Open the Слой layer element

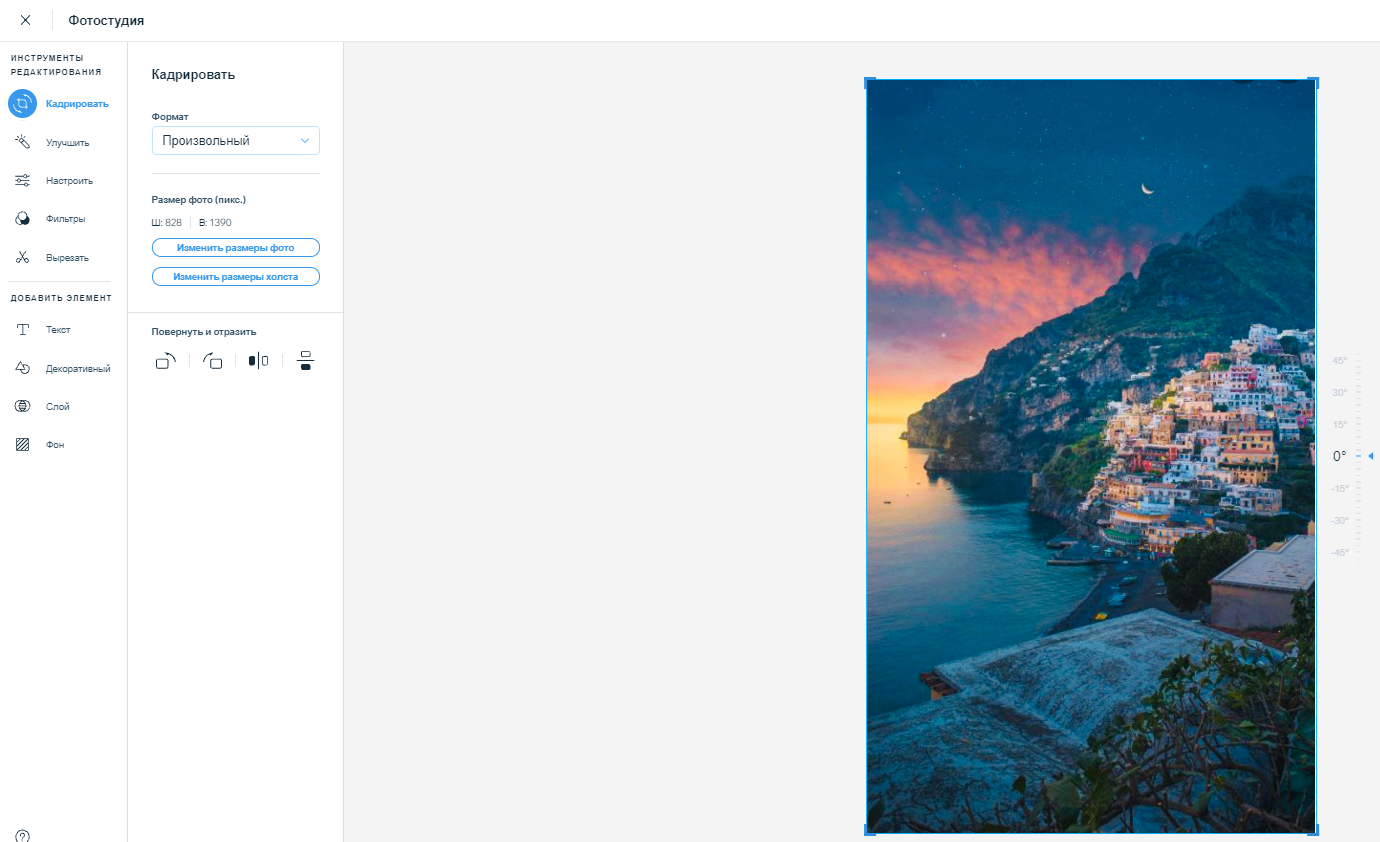(x=22, y=406)
